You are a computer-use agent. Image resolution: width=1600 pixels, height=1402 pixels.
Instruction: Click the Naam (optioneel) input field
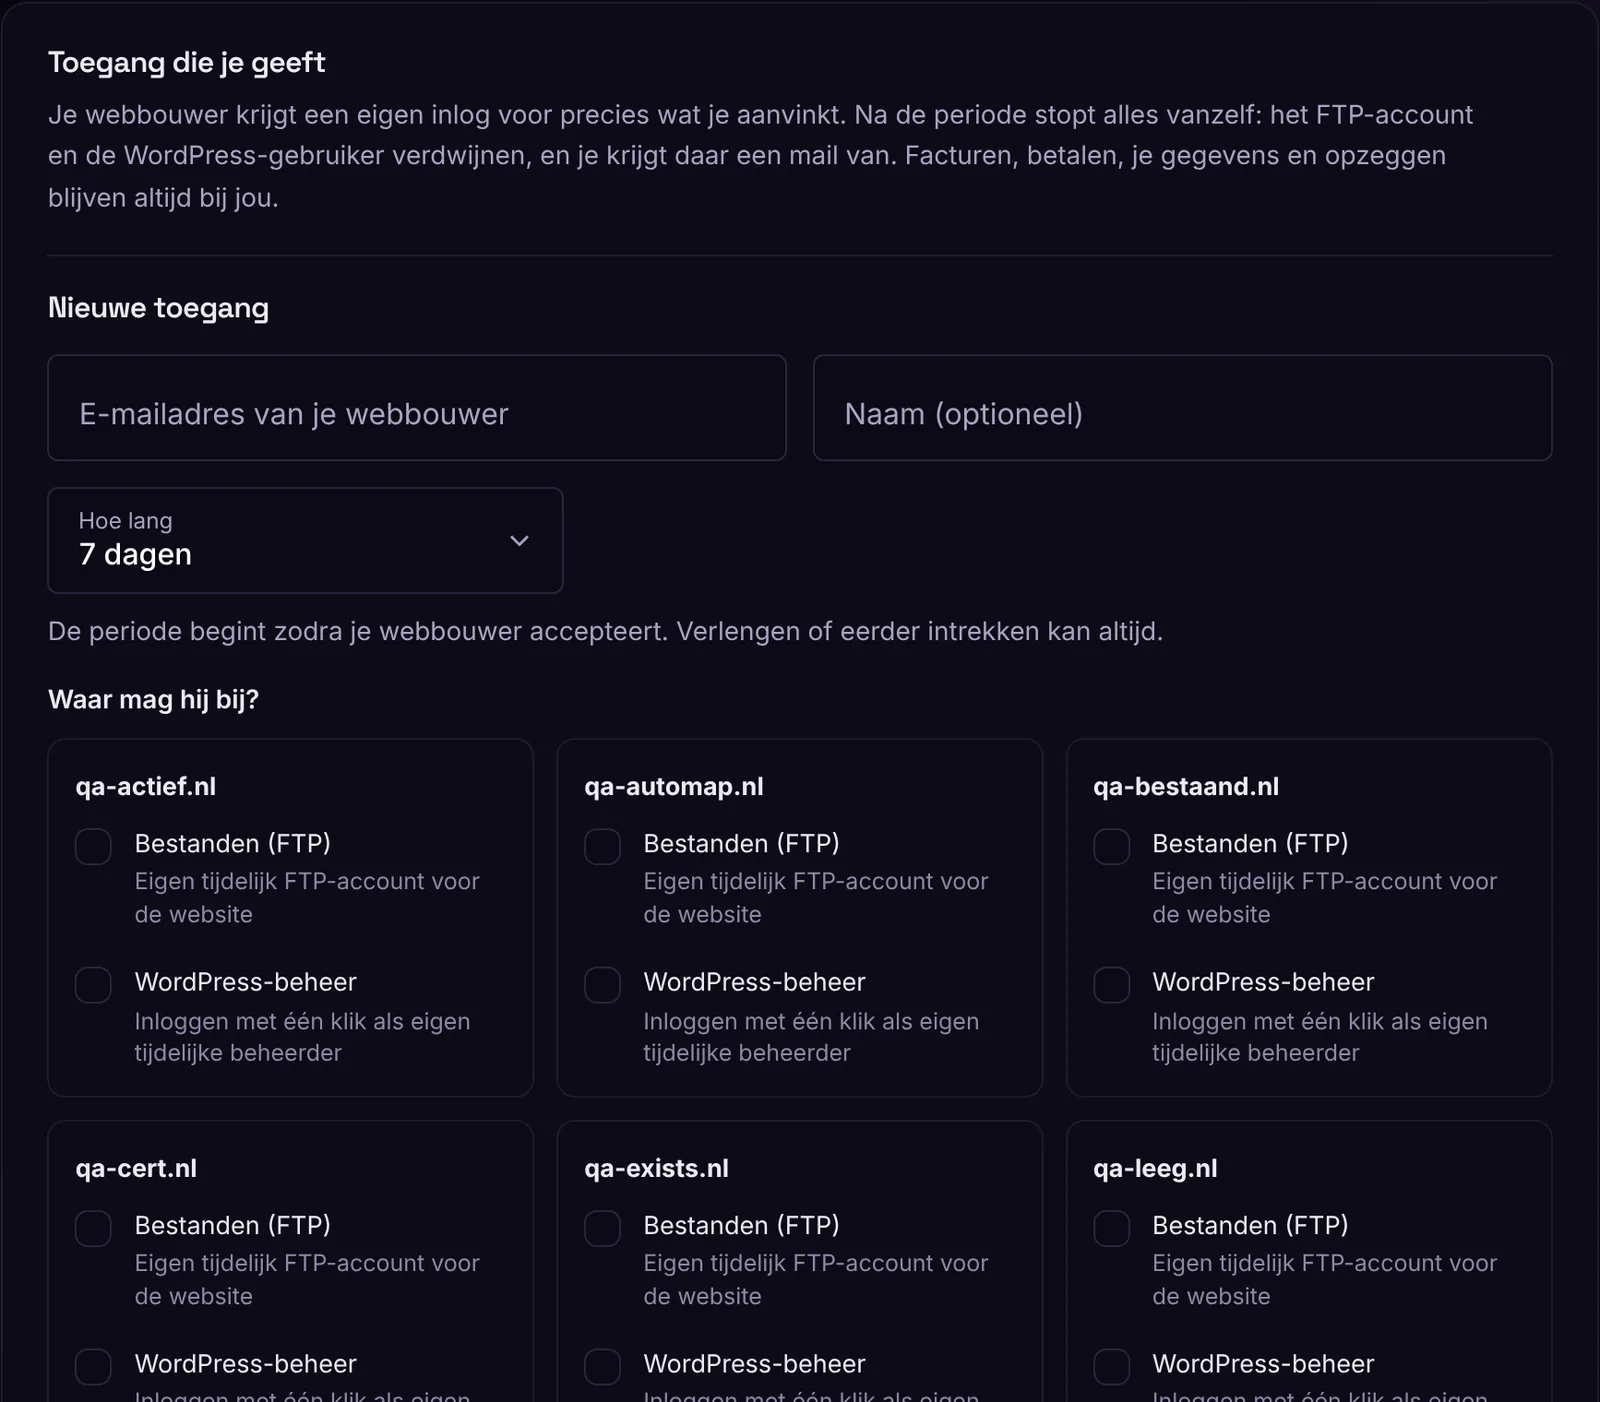(x=1182, y=408)
